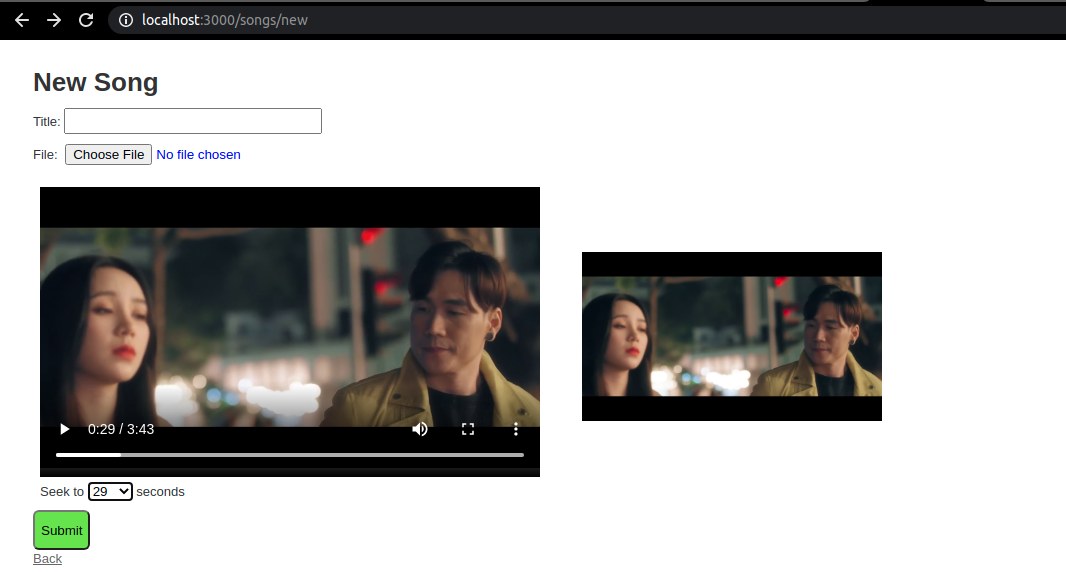The height and width of the screenshot is (572, 1066).
Task: Open the Seek to seconds dropdown
Action: click(110, 491)
